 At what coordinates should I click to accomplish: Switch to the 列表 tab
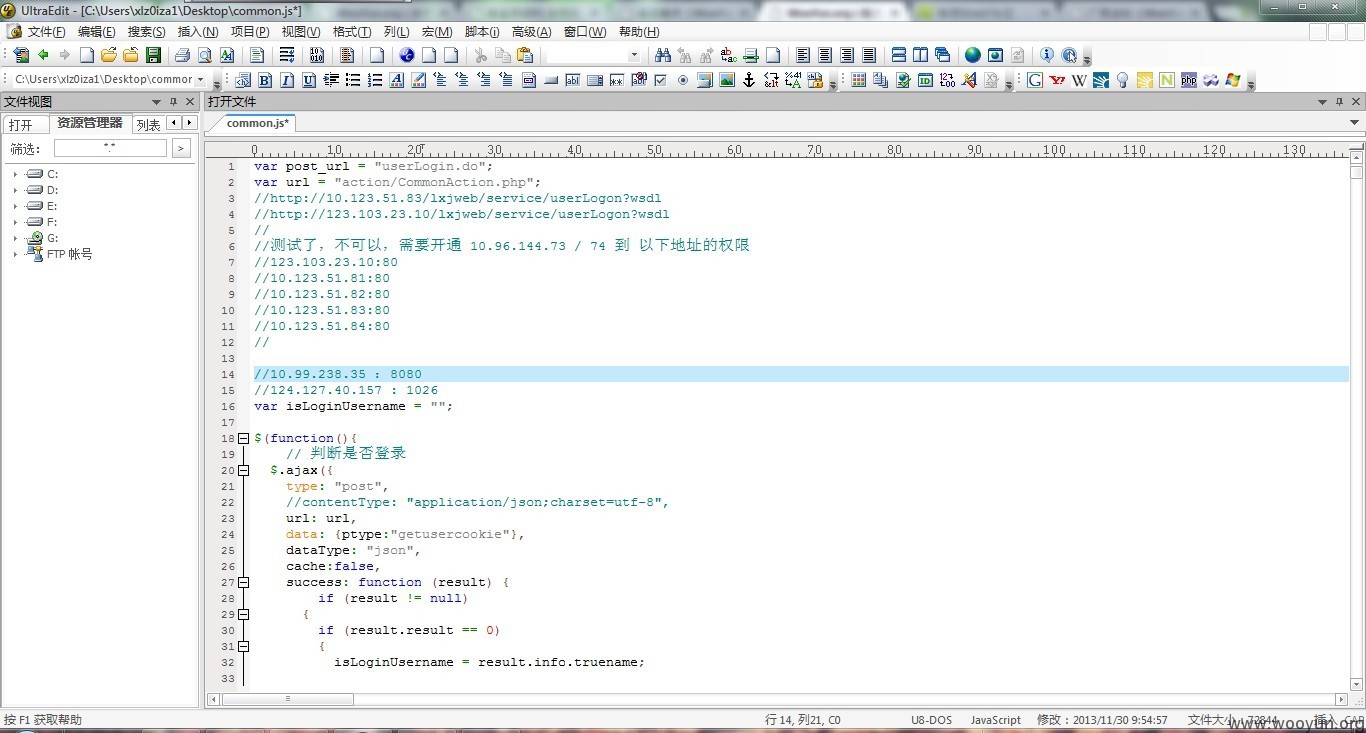(148, 125)
